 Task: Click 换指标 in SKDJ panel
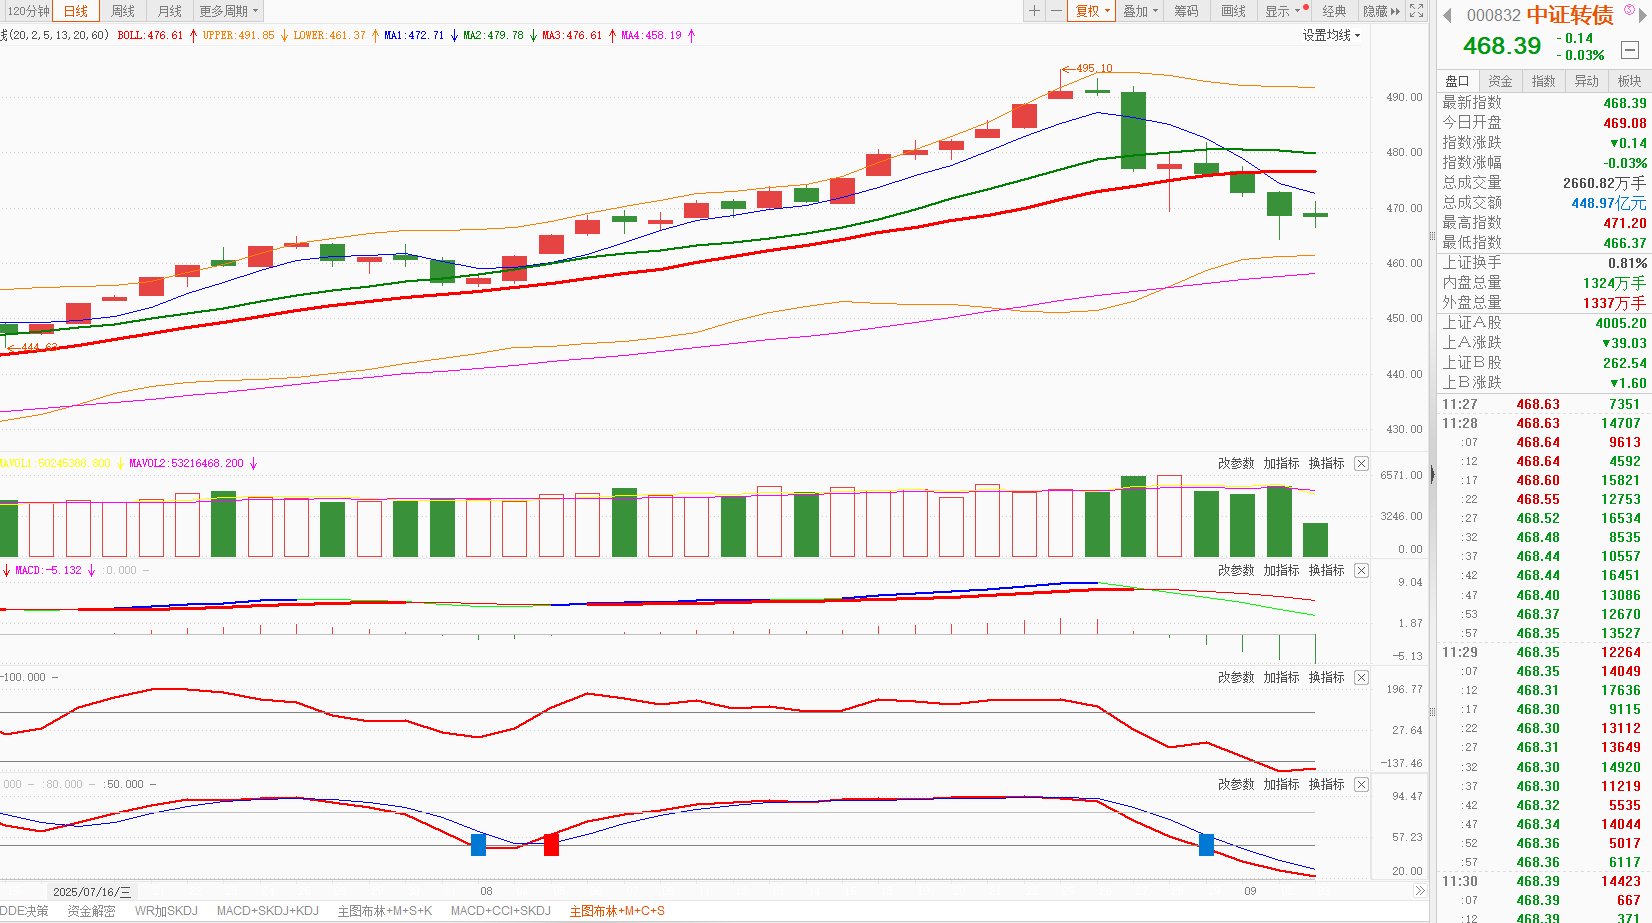click(1326, 784)
